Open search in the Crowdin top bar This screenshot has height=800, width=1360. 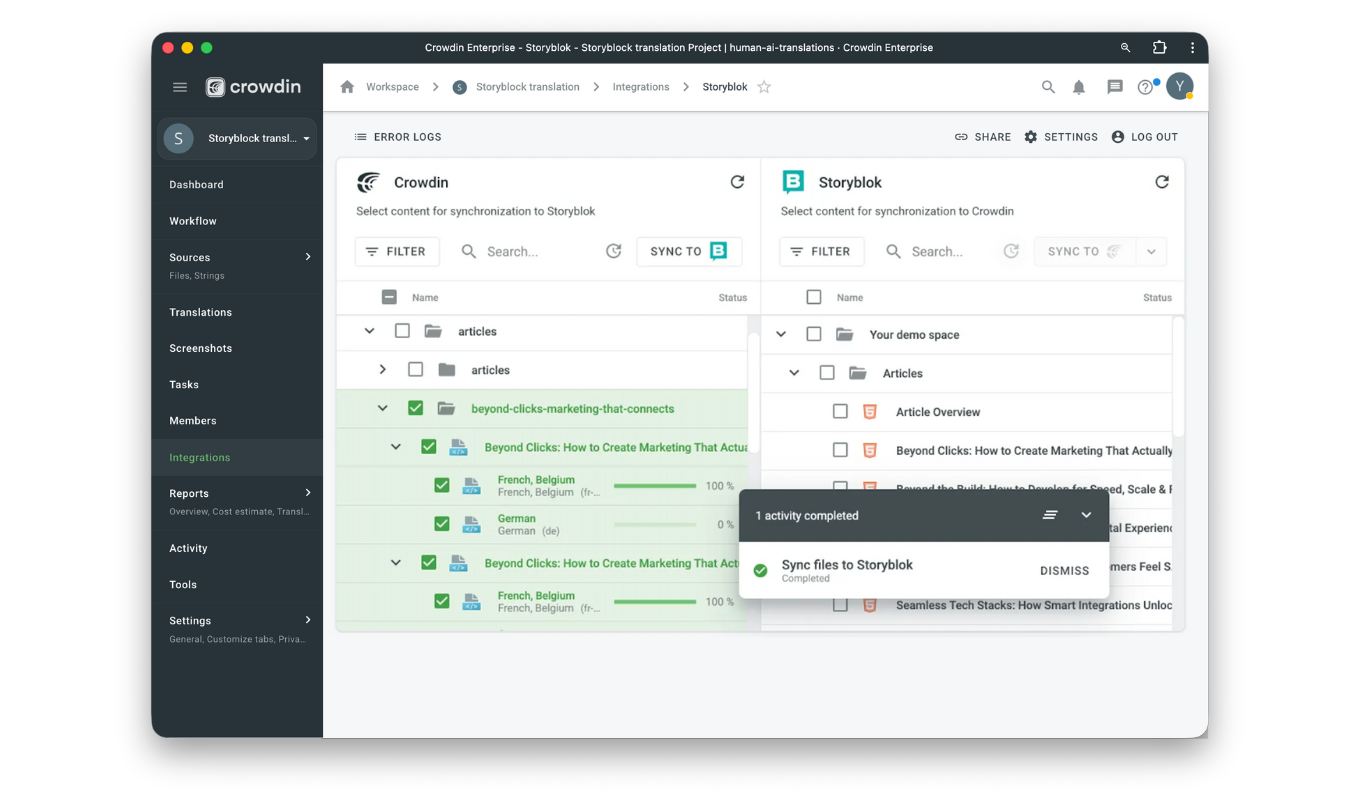tap(1048, 87)
